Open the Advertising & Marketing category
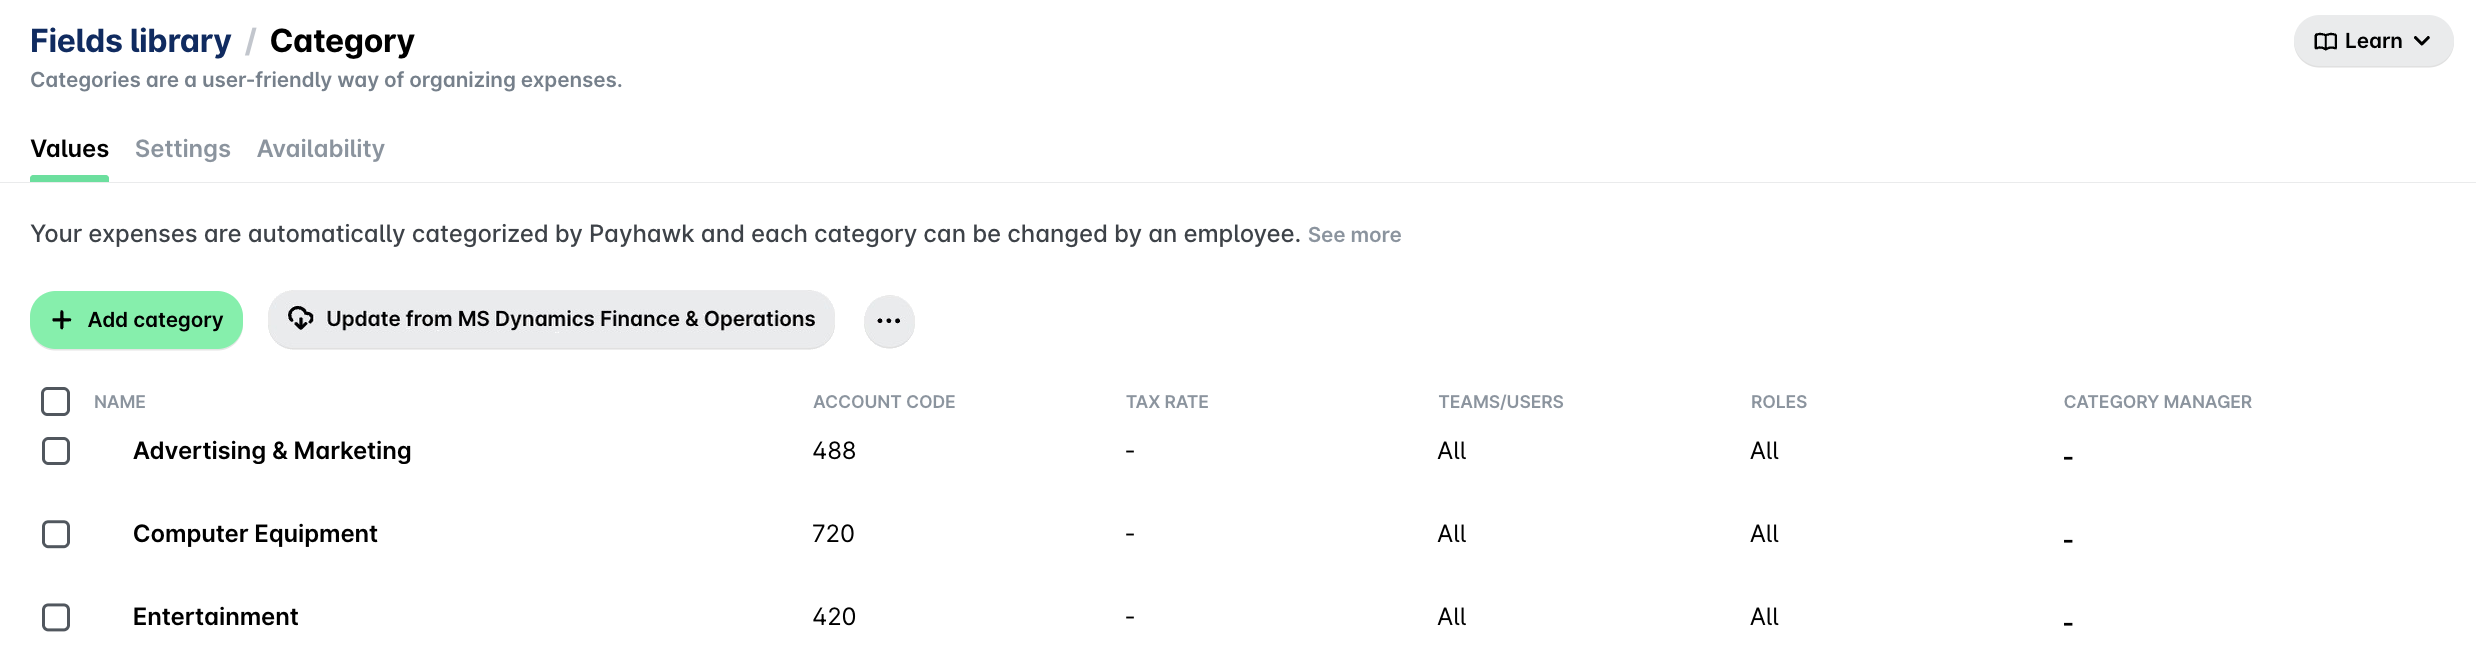Viewport: 2476px width, 658px height. pos(272,451)
